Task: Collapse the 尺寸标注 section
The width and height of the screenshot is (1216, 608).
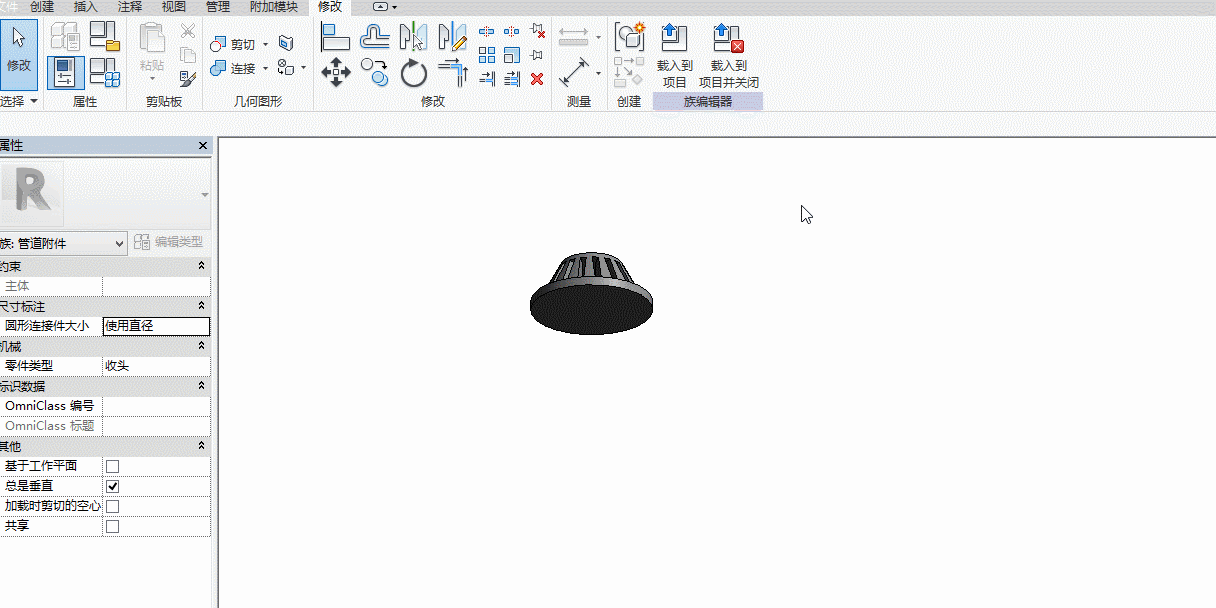Action: point(201,306)
